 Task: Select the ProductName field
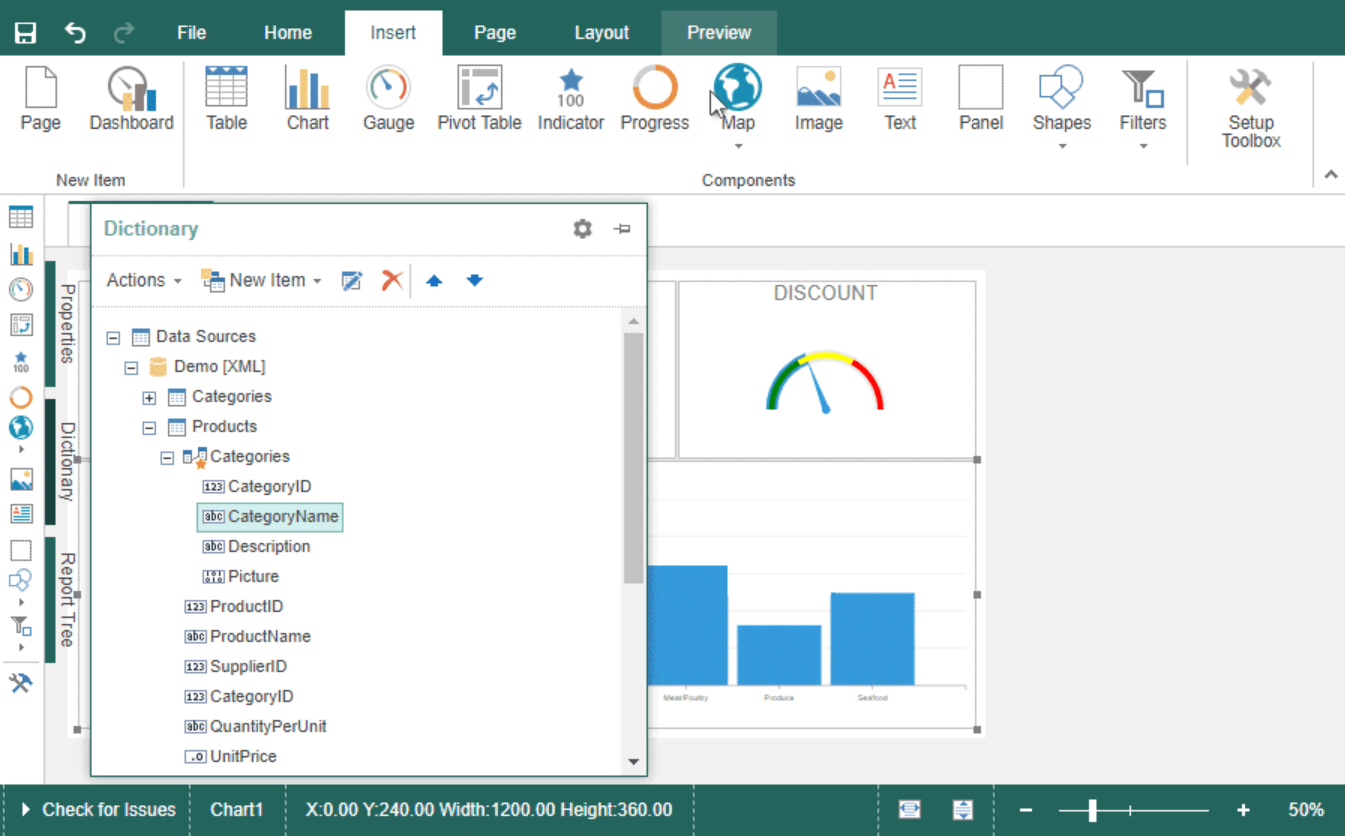(247, 637)
